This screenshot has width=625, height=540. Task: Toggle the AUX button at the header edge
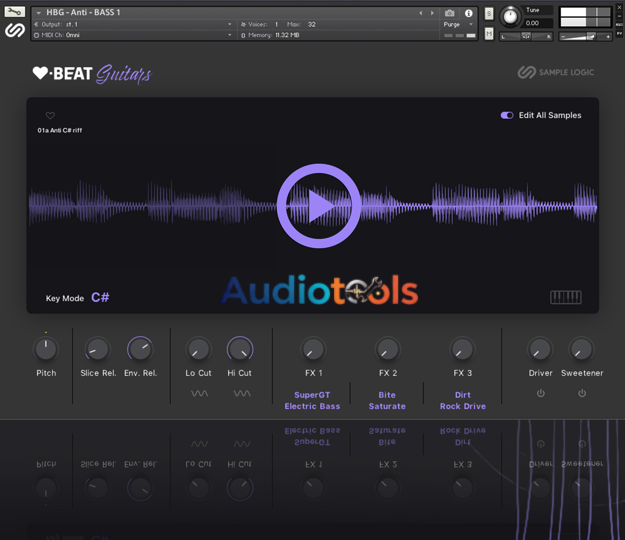(x=619, y=25)
